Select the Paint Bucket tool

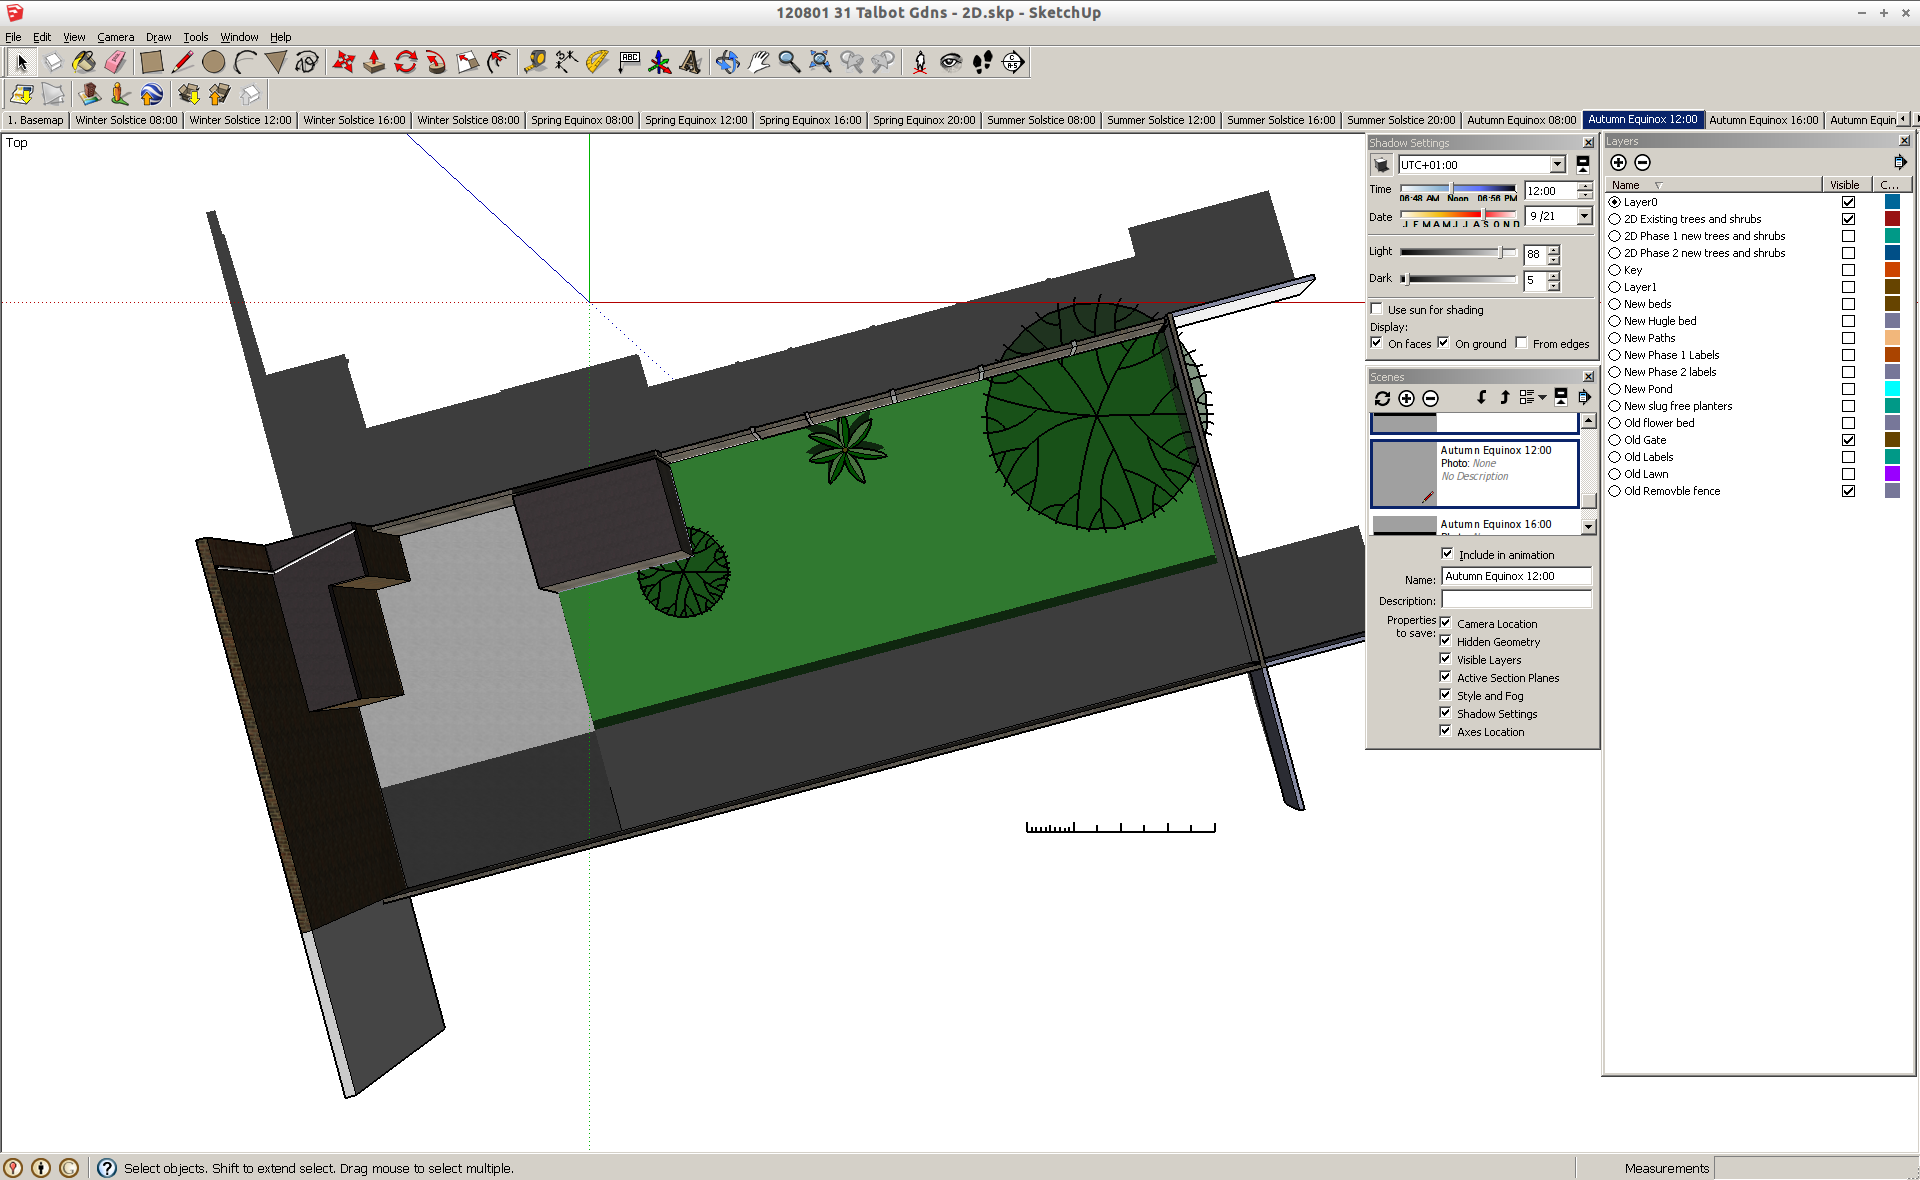[x=84, y=62]
